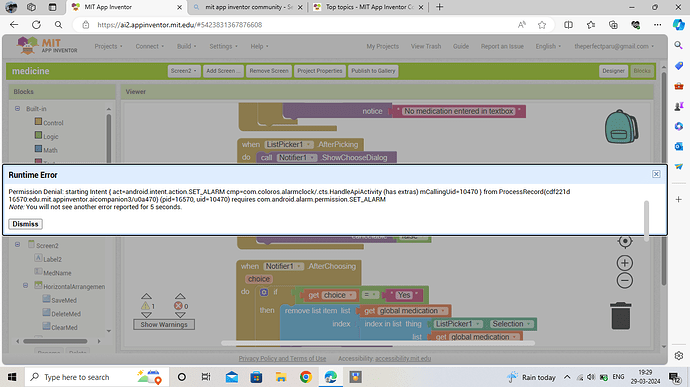The height and width of the screenshot is (387, 690).
Task: Open the Screen2 dropdown
Action: pyautogui.click(x=184, y=71)
